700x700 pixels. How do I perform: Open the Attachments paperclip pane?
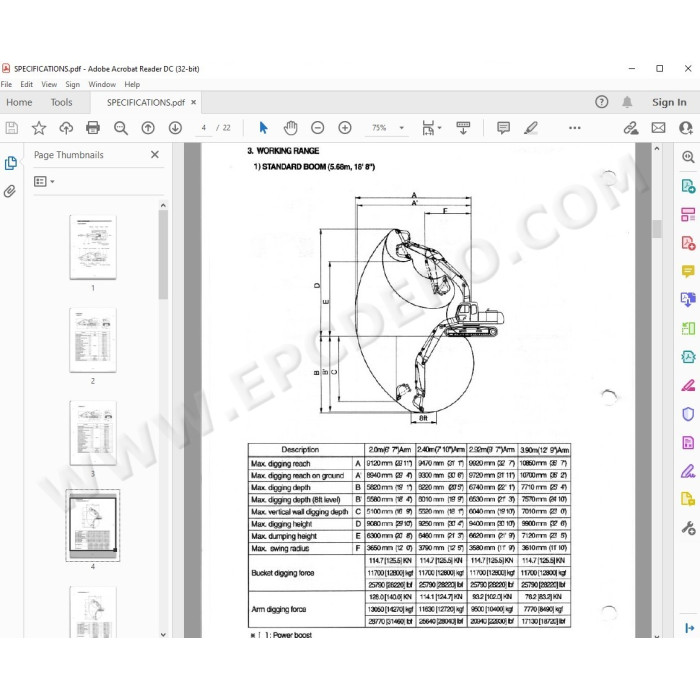[x=10, y=192]
